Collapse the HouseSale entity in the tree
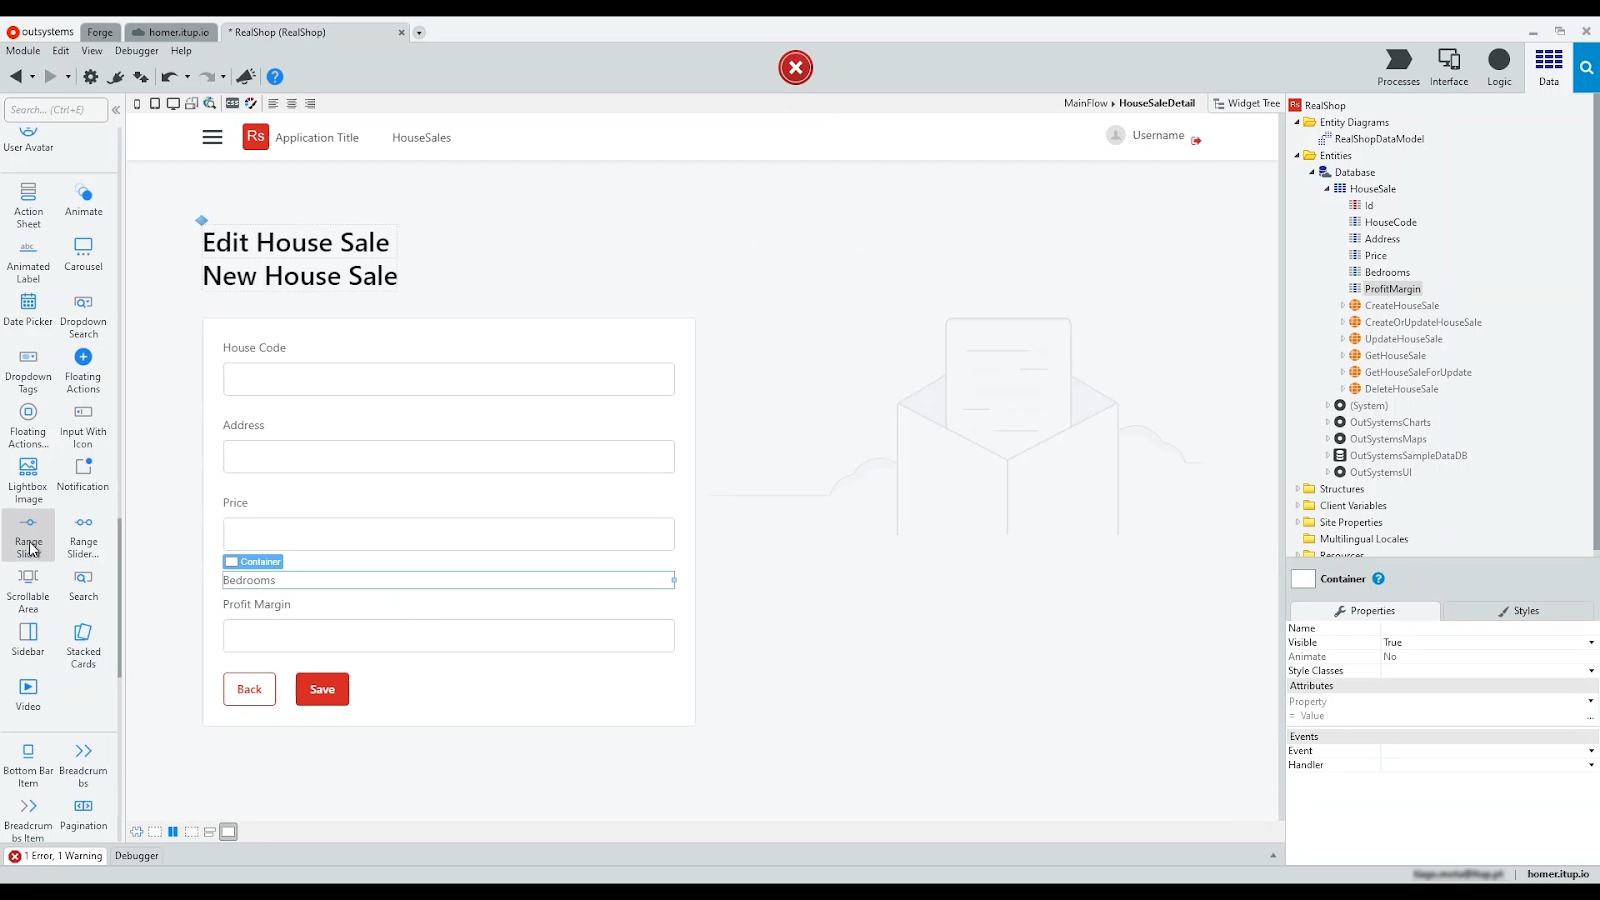The height and width of the screenshot is (900, 1600). [1328, 188]
